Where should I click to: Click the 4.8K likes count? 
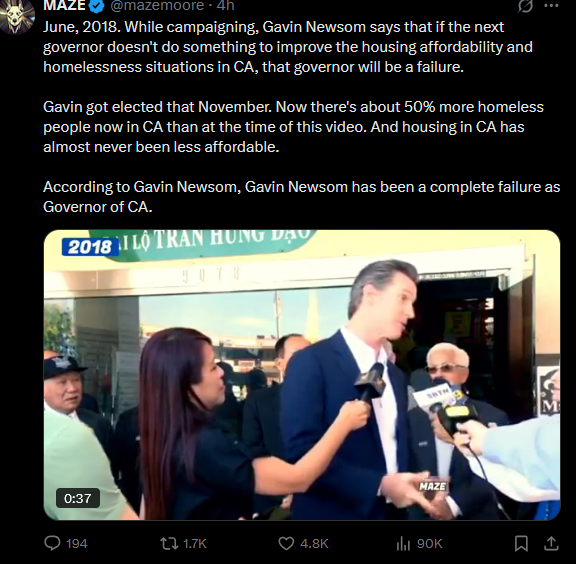(314, 543)
